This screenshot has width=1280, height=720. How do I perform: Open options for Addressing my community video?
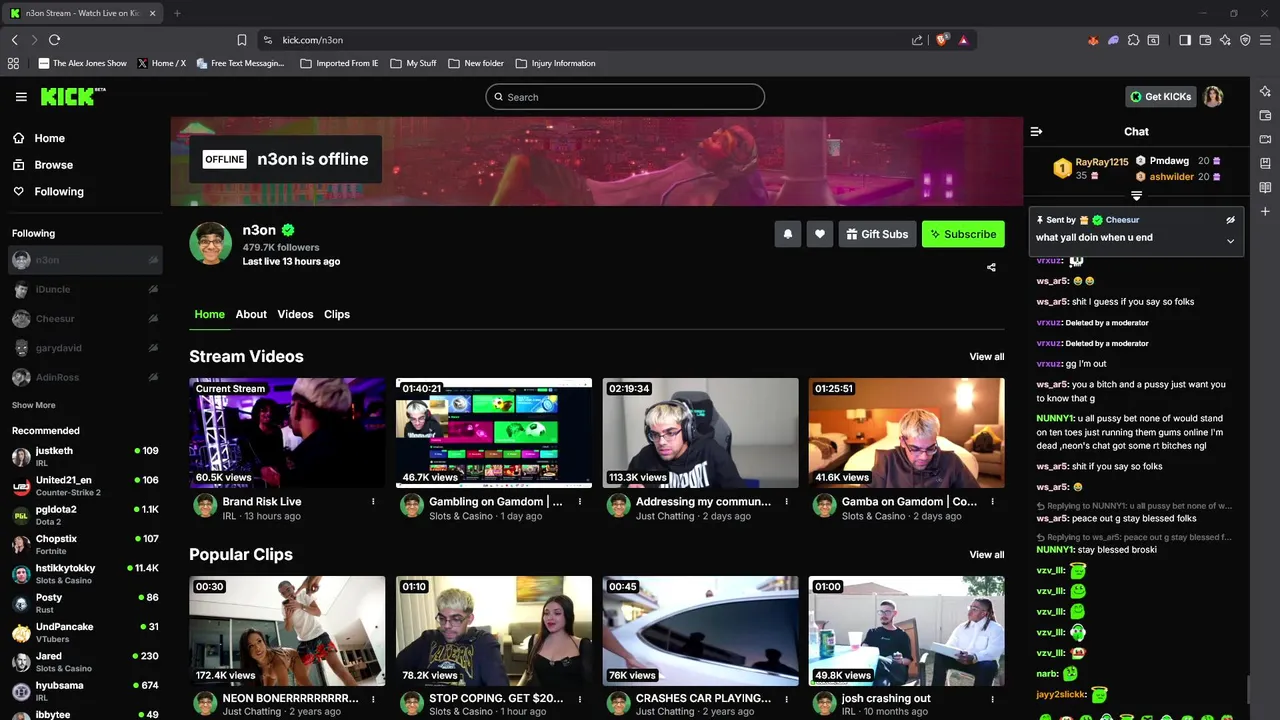click(x=786, y=502)
